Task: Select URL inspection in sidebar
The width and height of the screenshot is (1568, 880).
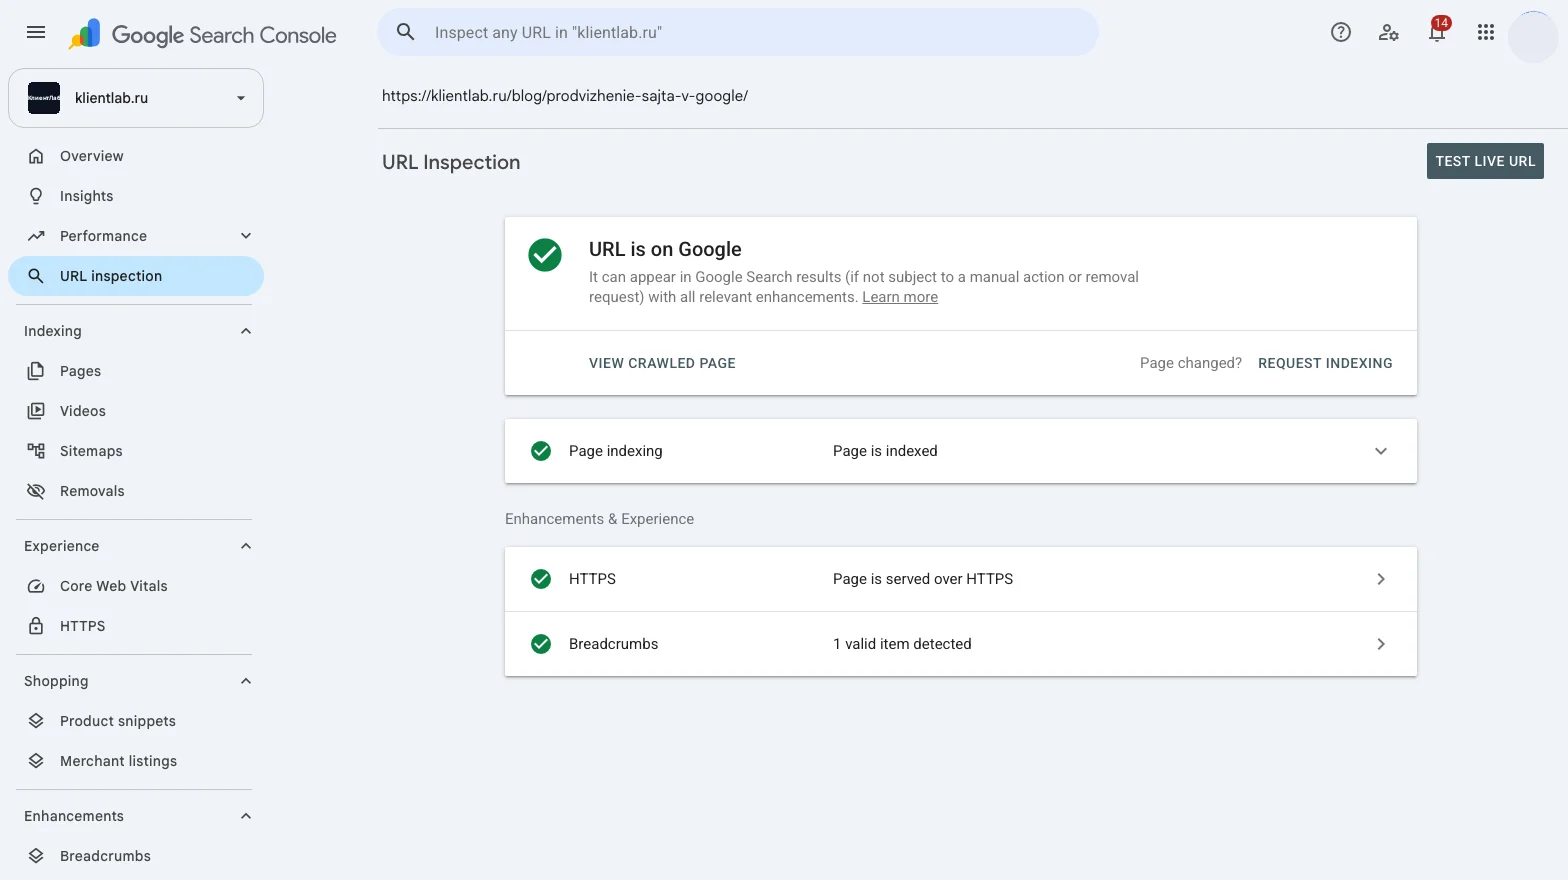Action: click(x=136, y=276)
